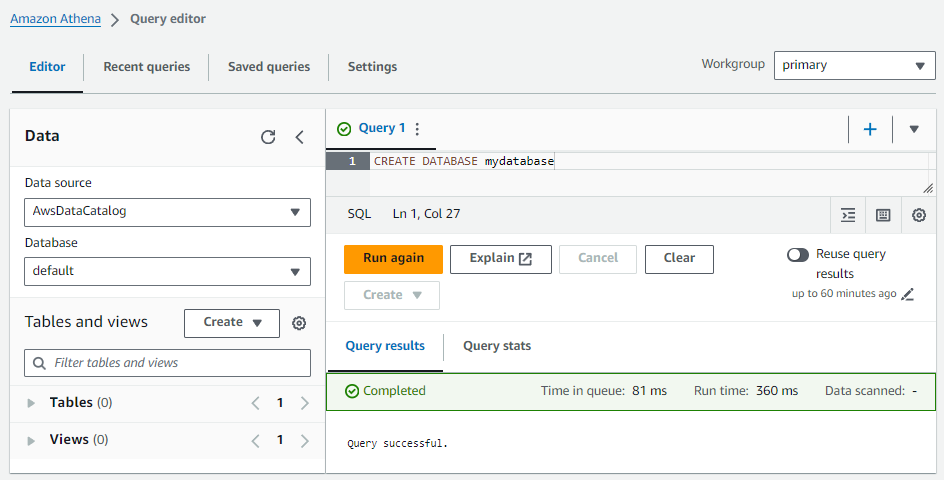Toggle Reuse query results switch

[x=798, y=255]
